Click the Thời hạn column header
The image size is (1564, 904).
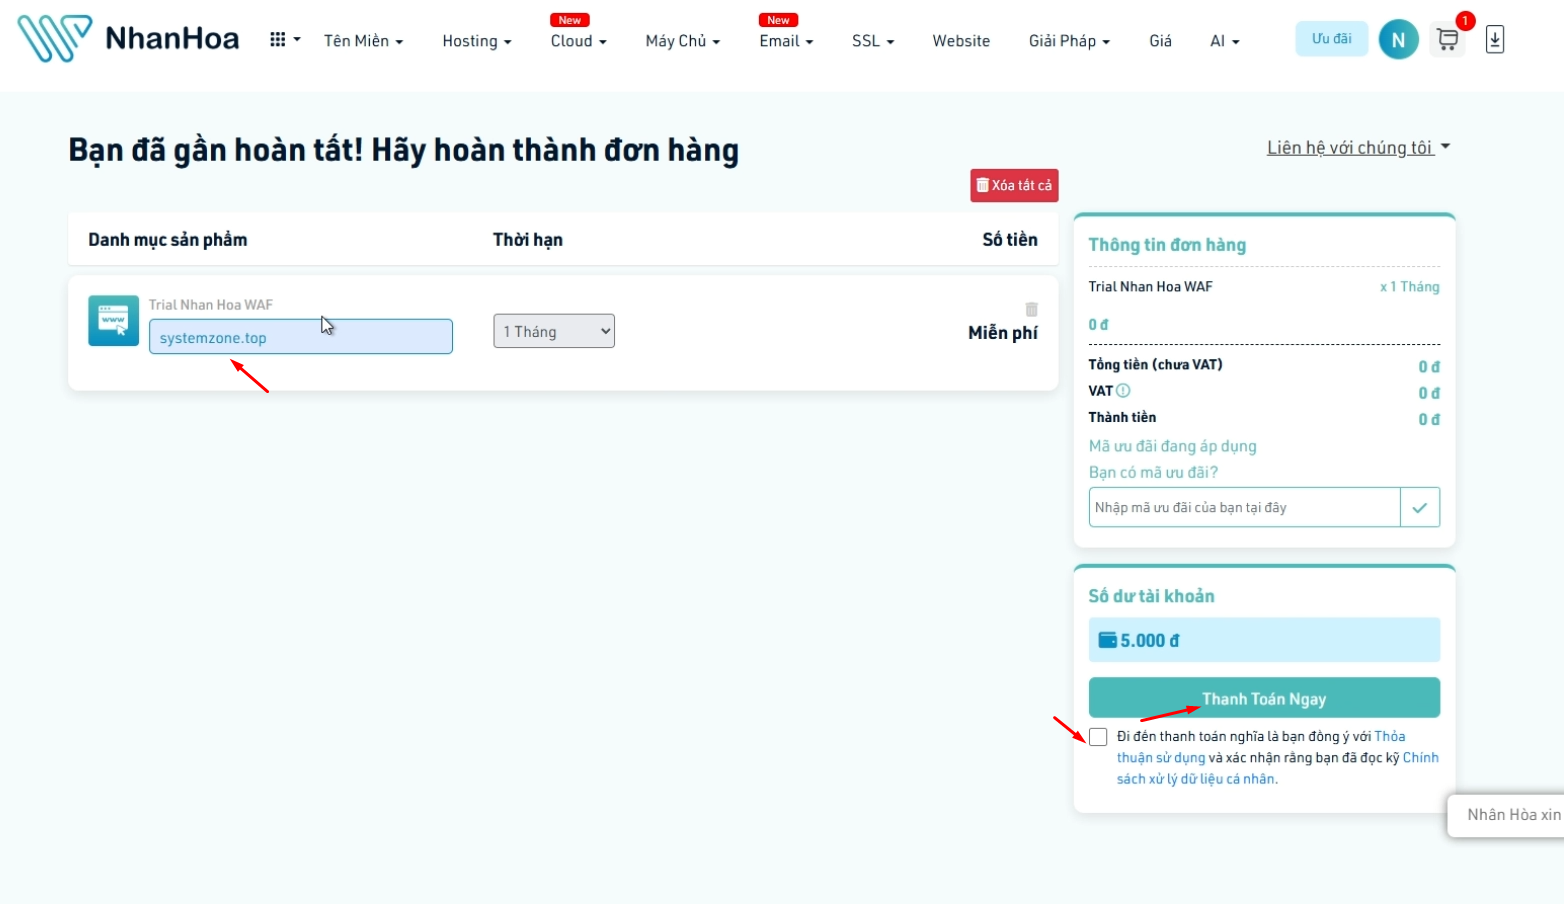point(528,240)
